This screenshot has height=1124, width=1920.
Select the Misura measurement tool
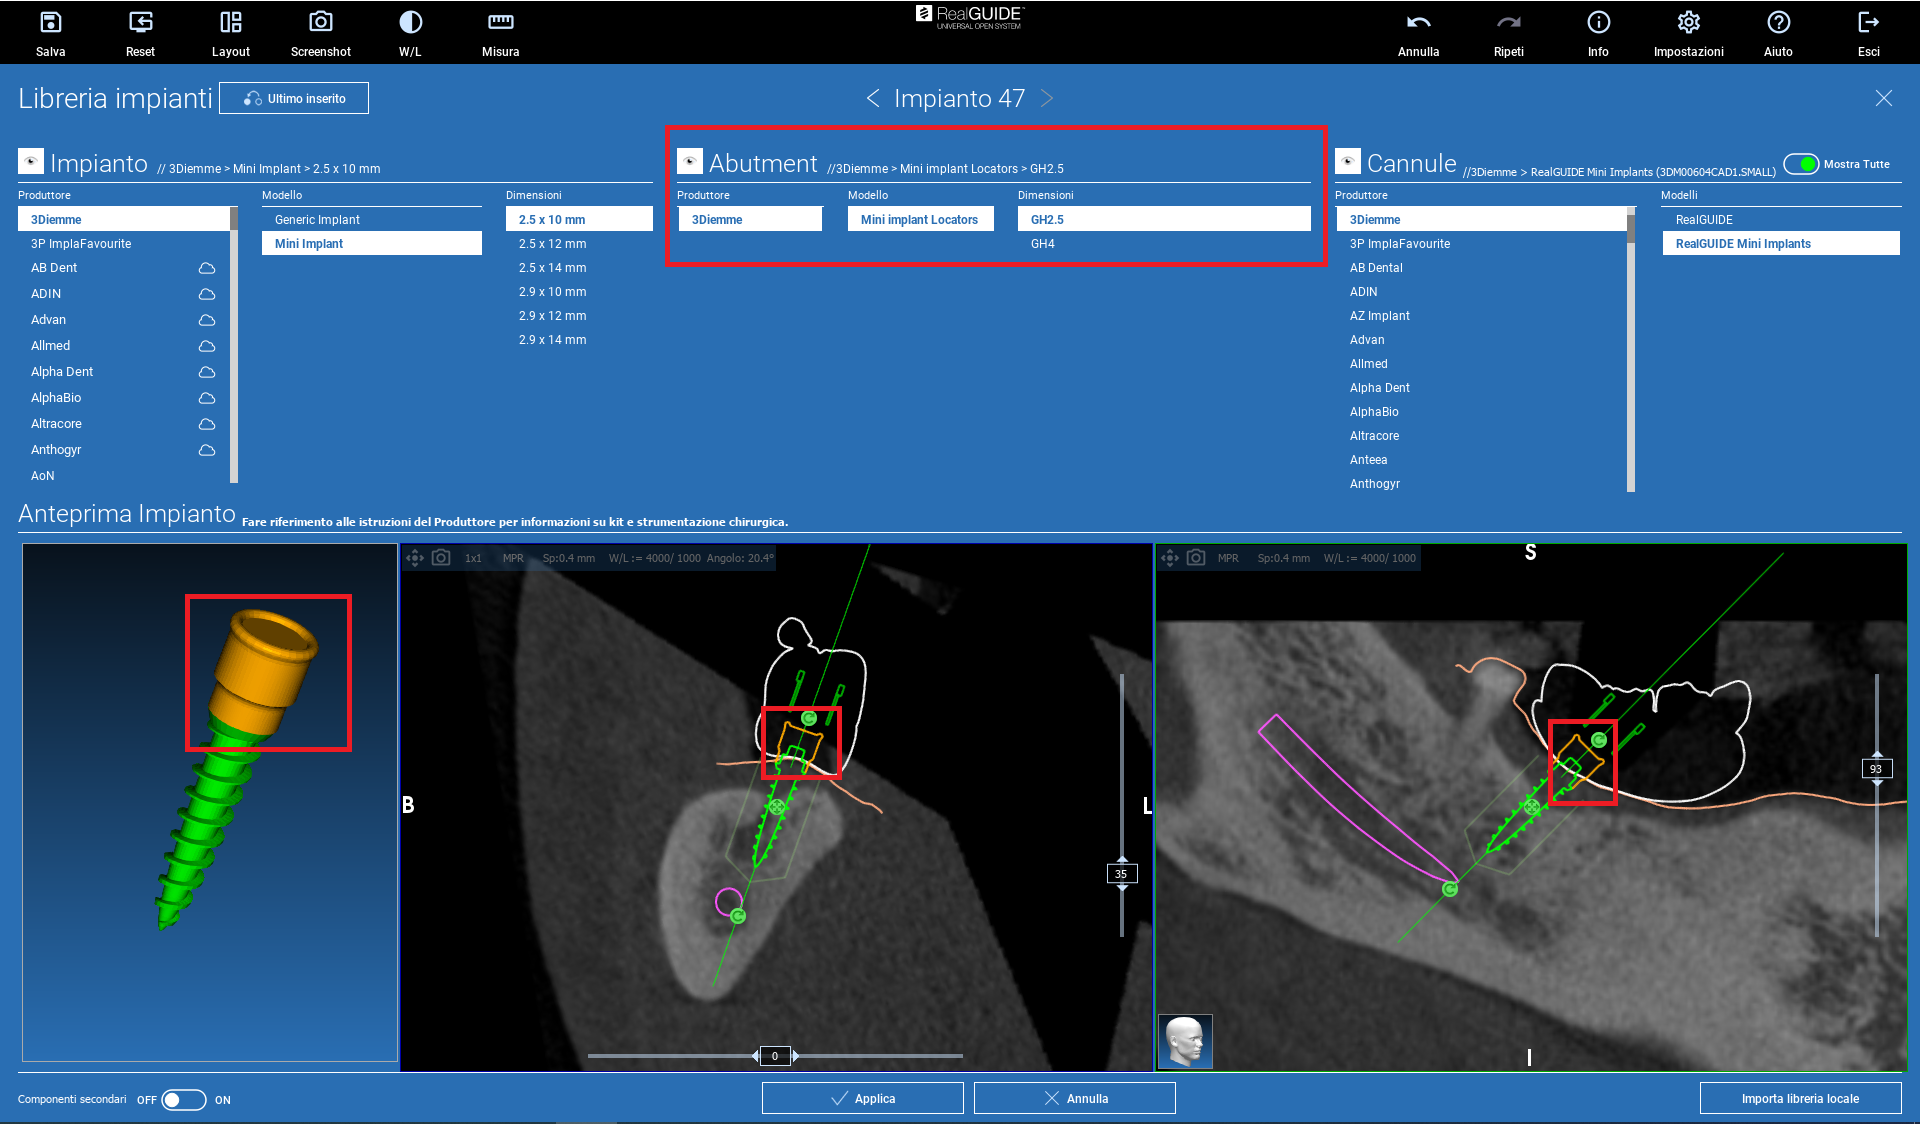click(500, 23)
